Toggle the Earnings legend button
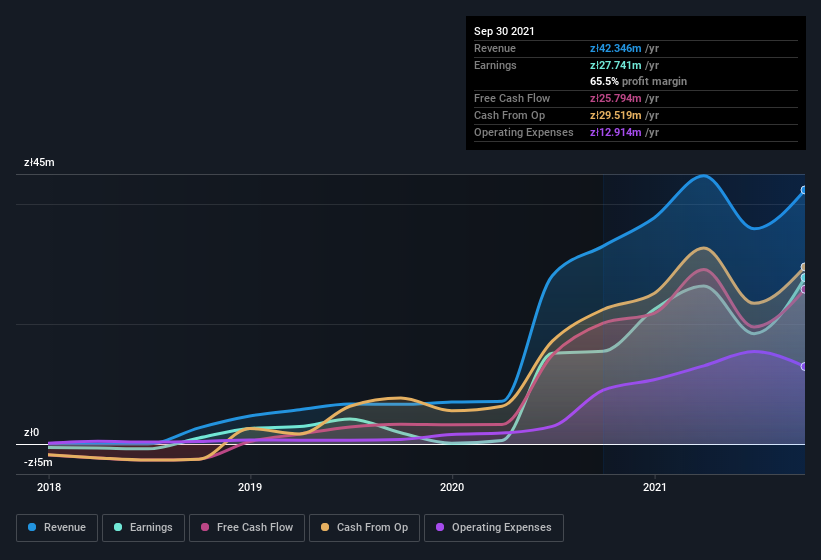This screenshot has height=560, width=821. [x=143, y=528]
